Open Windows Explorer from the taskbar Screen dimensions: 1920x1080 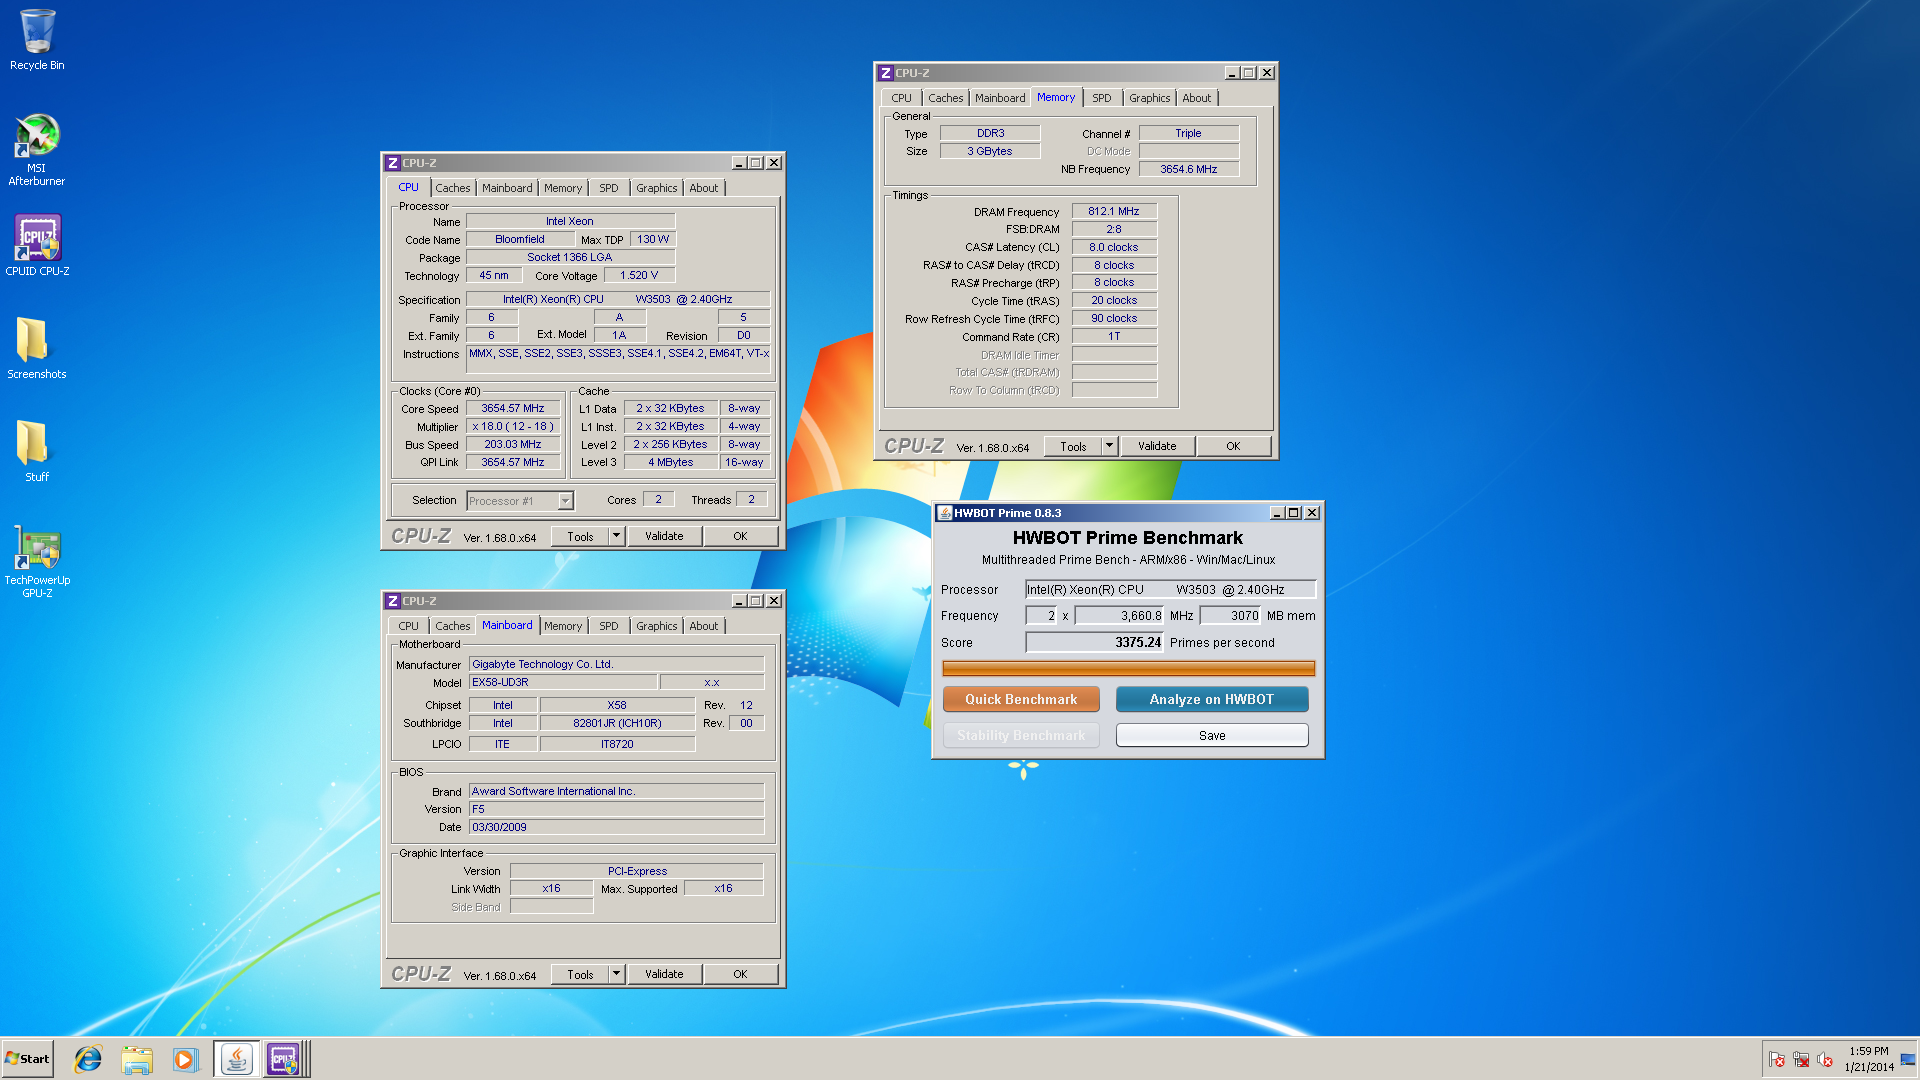137,1059
